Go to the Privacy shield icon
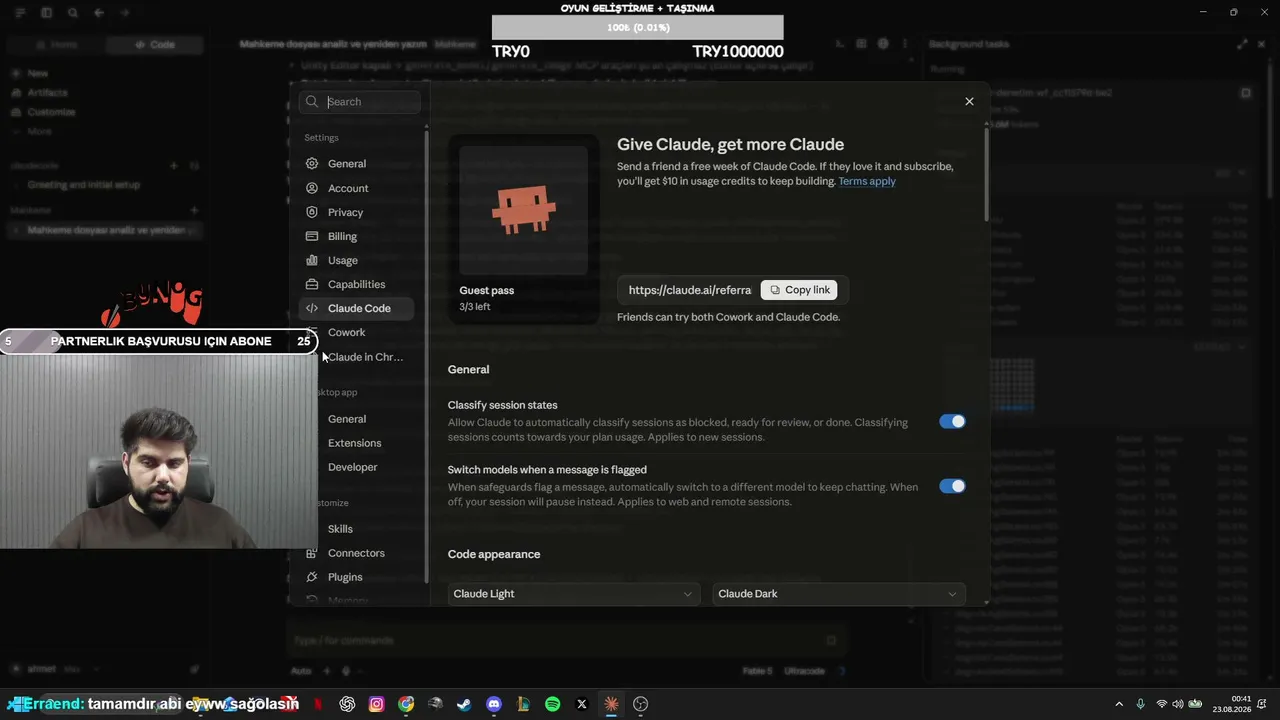The height and width of the screenshot is (720, 1280). 312,212
